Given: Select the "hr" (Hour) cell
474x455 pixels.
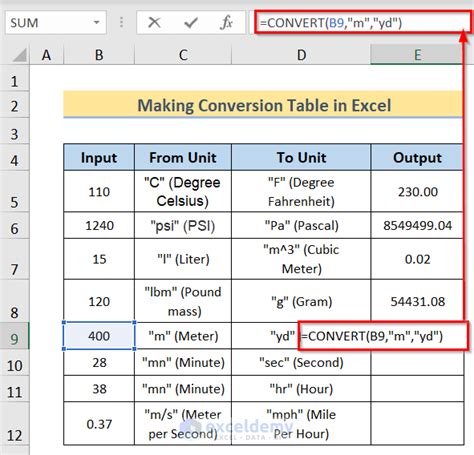Looking at the screenshot, I should click(301, 389).
